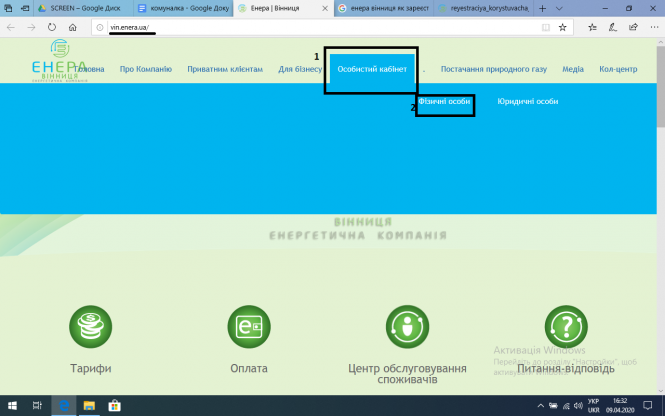Show hidden system tray icons
665x416 pixels.
point(541,406)
